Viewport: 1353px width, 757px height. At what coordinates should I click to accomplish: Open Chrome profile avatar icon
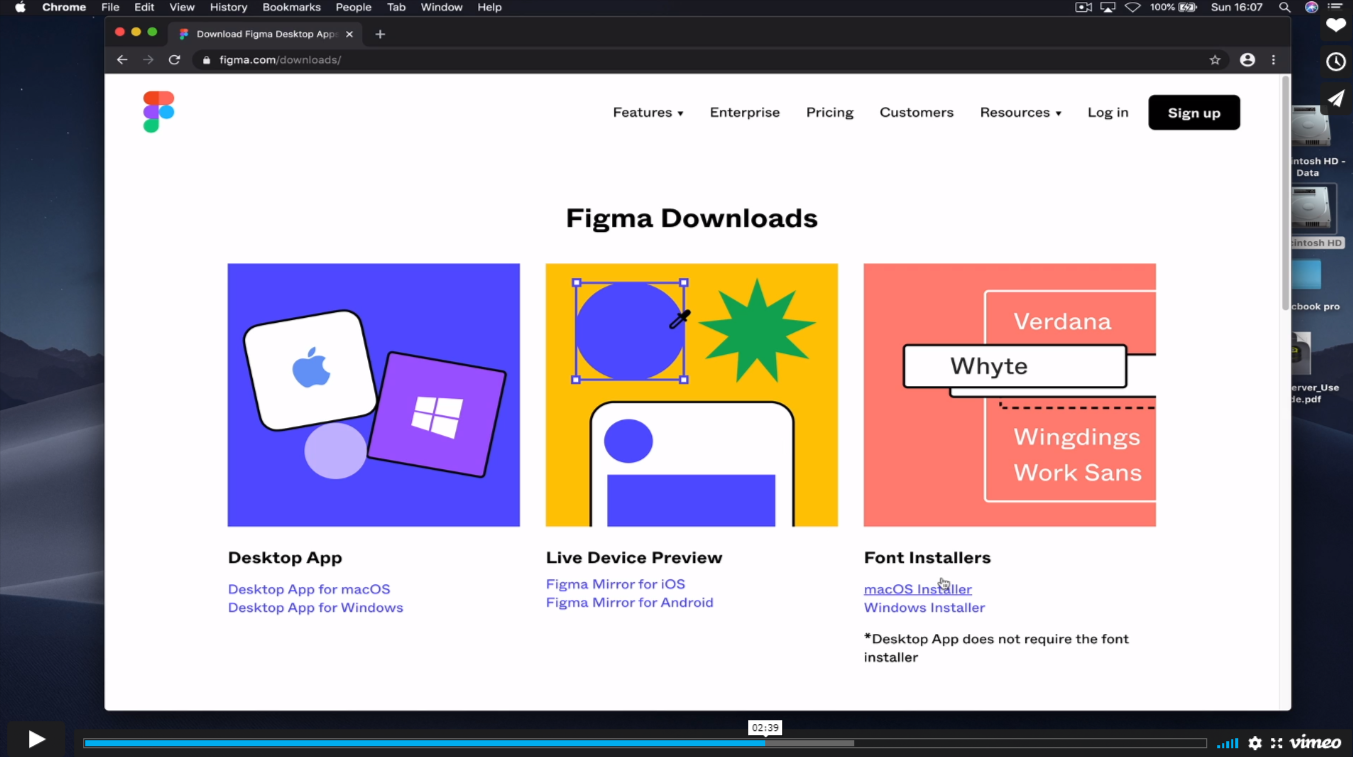pos(1247,60)
